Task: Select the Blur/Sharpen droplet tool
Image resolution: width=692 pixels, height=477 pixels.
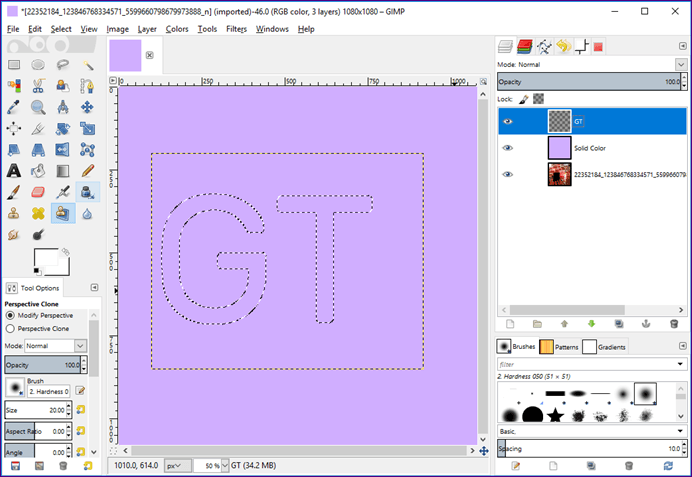Action: coord(87,214)
